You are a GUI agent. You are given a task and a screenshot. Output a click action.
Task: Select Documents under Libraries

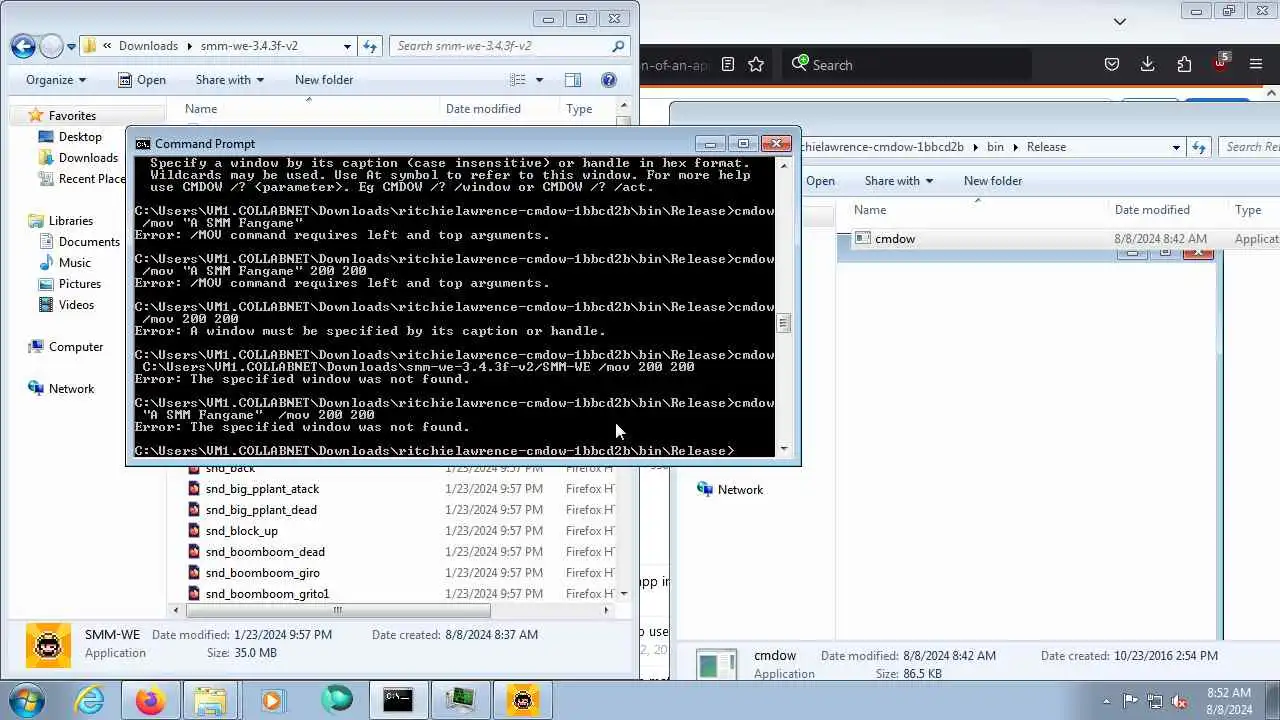[89, 242]
